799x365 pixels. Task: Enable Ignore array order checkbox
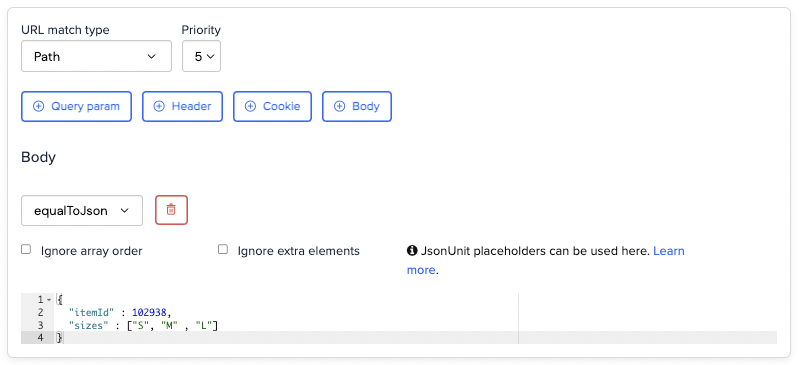tap(26, 250)
